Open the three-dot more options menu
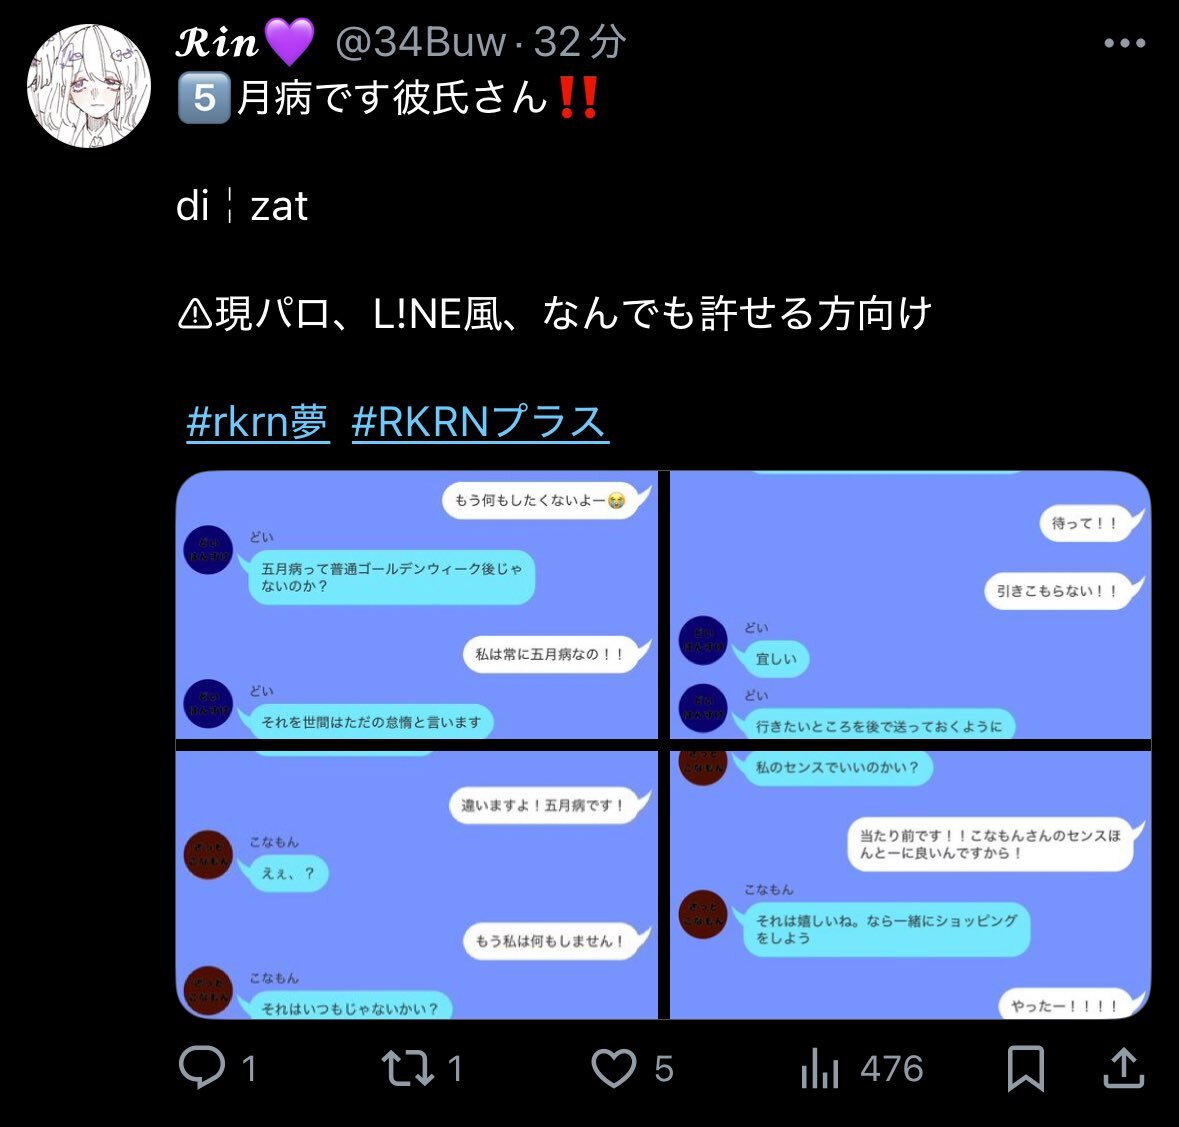Image resolution: width=1179 pixels, height=1127 pixels. (1124, 44)
